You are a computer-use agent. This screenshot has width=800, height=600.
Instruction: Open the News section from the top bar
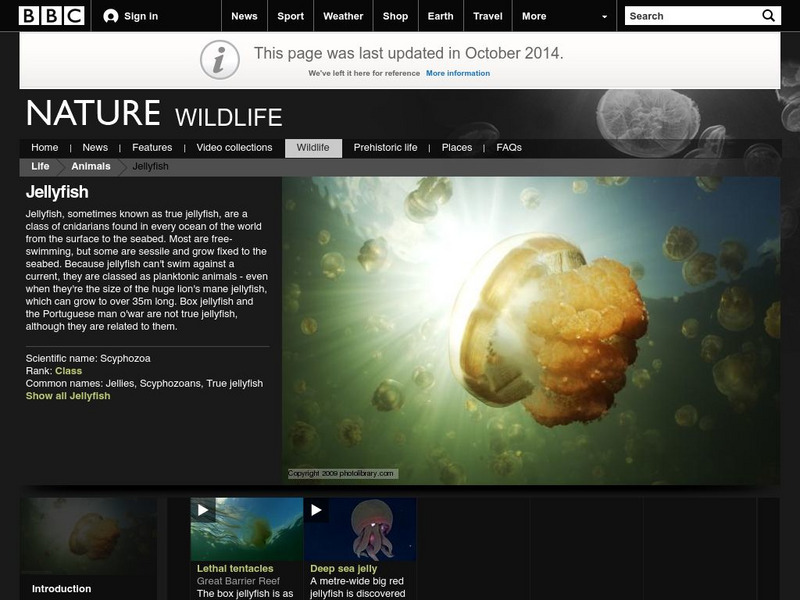[x=244, y=15]
